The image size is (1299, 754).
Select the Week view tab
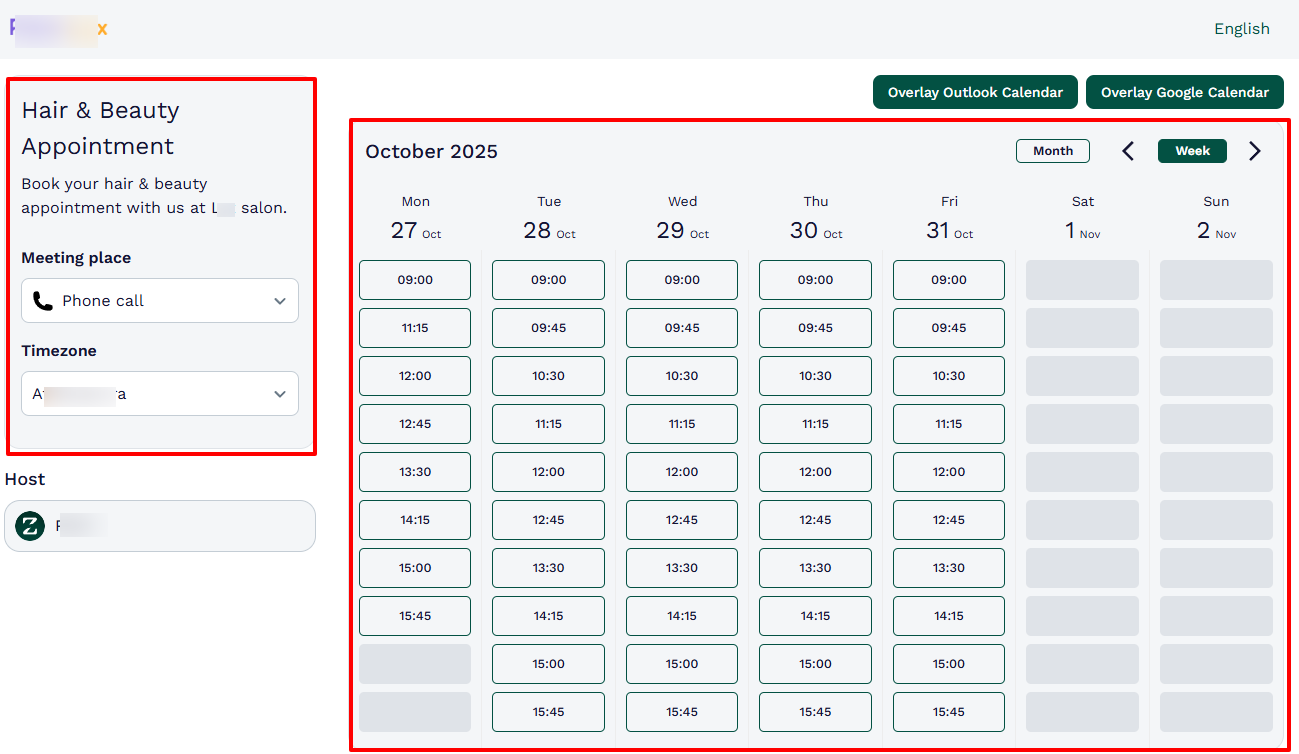tap(1192, 150)
